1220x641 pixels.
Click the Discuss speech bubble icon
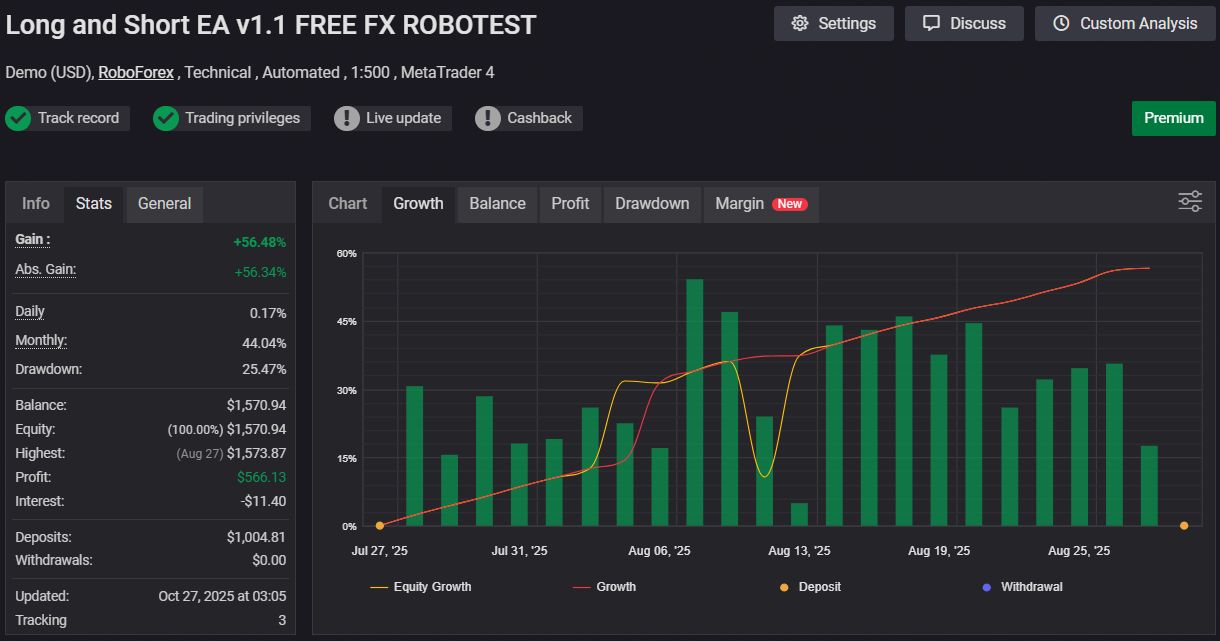[x=931, y=24]
